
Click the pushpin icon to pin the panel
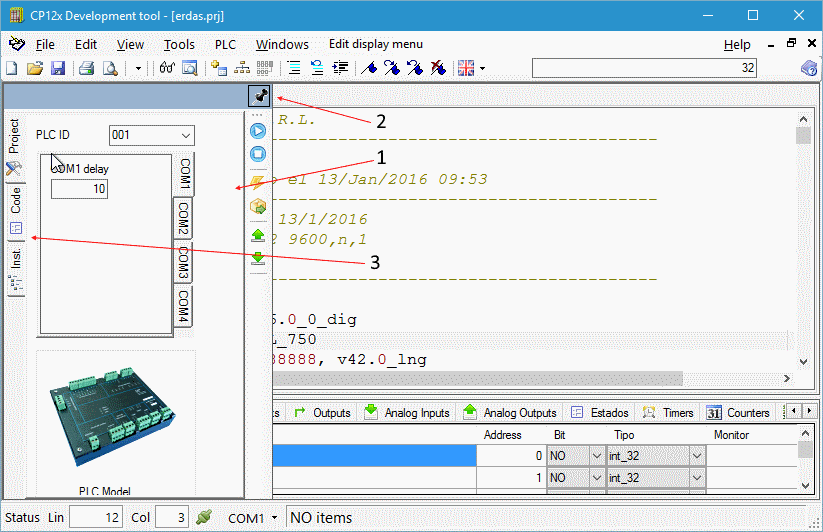coord(260,95)
